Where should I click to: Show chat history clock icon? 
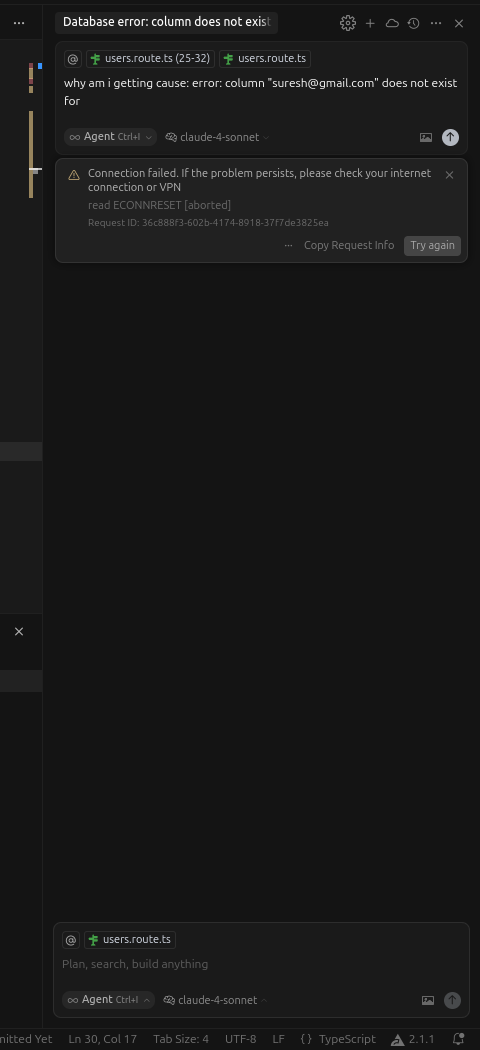414,23
